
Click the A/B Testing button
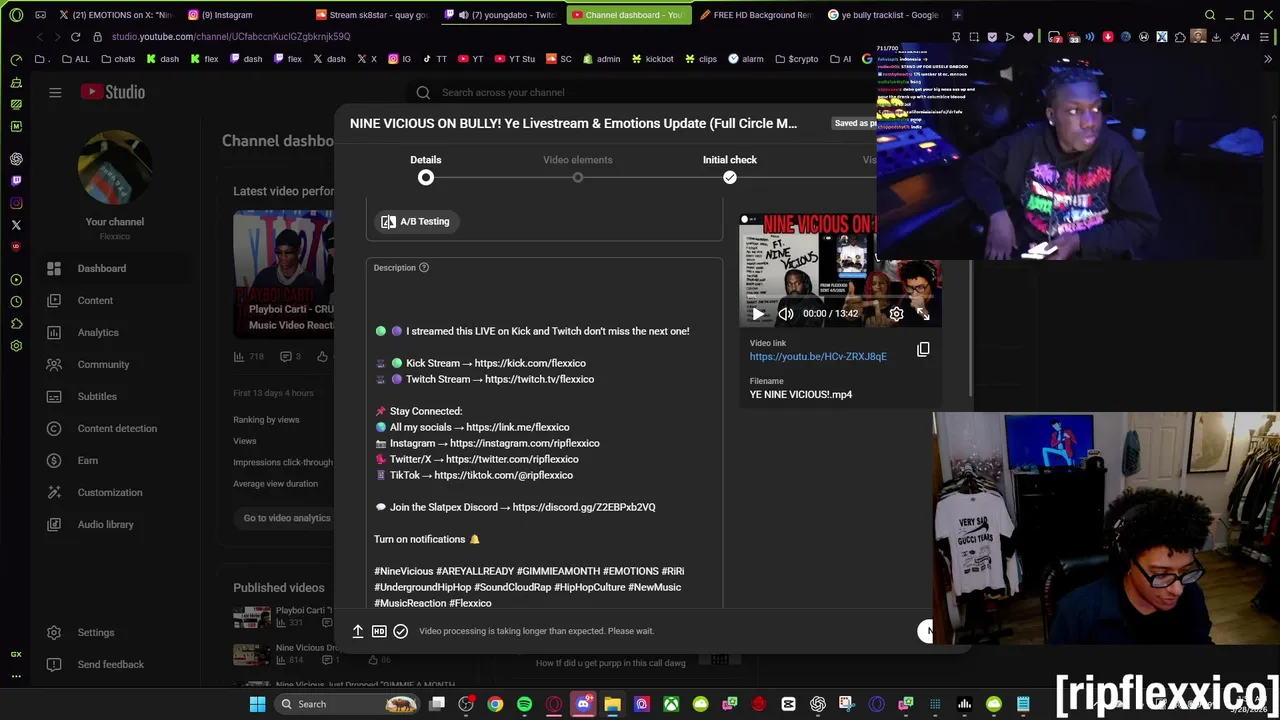click(x=415, y=221)
